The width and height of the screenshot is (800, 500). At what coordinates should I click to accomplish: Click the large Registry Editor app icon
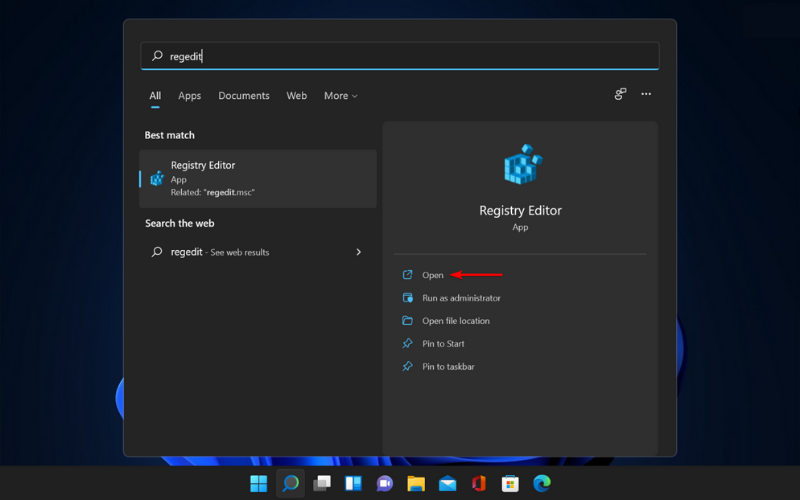point(522,164)
